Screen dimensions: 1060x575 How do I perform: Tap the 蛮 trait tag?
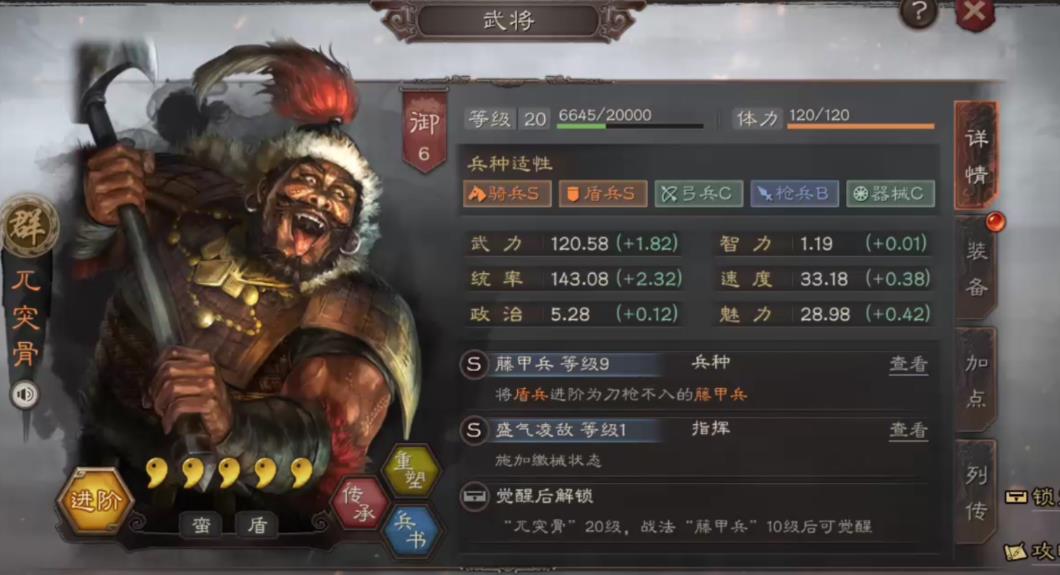tap(201, 524)
